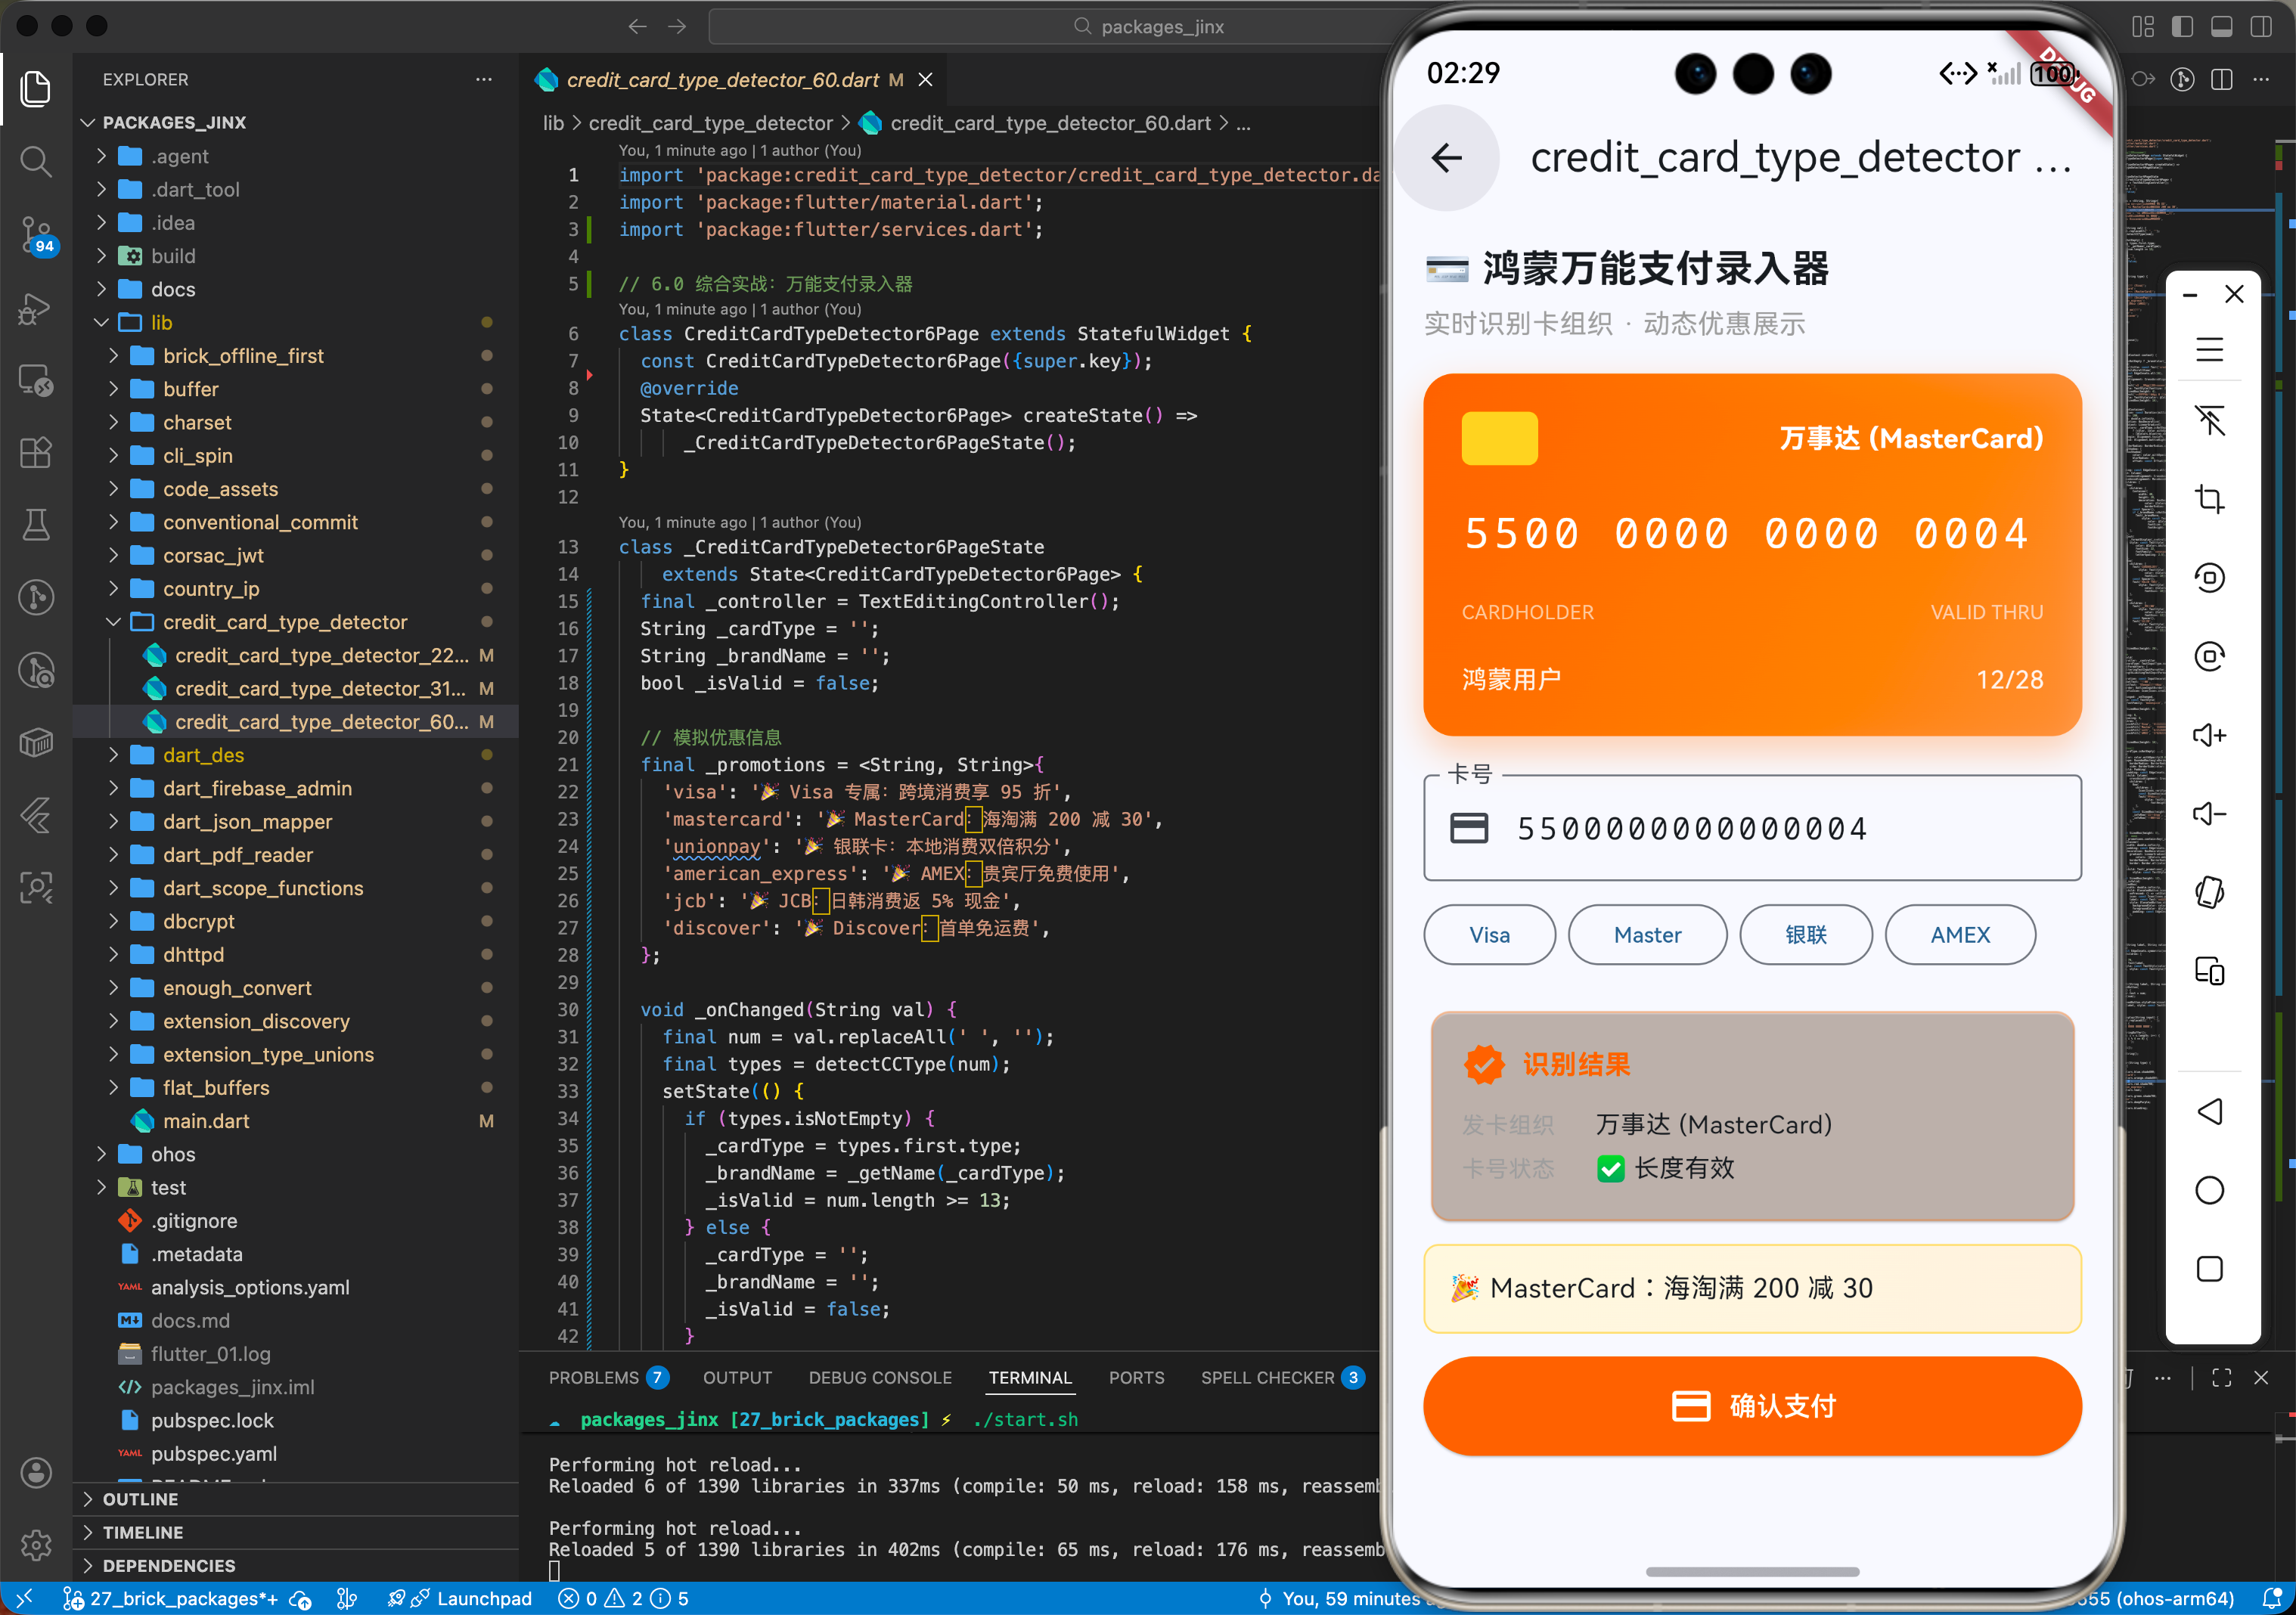Open the Search view in activity bar
The width and height of the screenshot is (2296, 1615).
click(36, 161)
